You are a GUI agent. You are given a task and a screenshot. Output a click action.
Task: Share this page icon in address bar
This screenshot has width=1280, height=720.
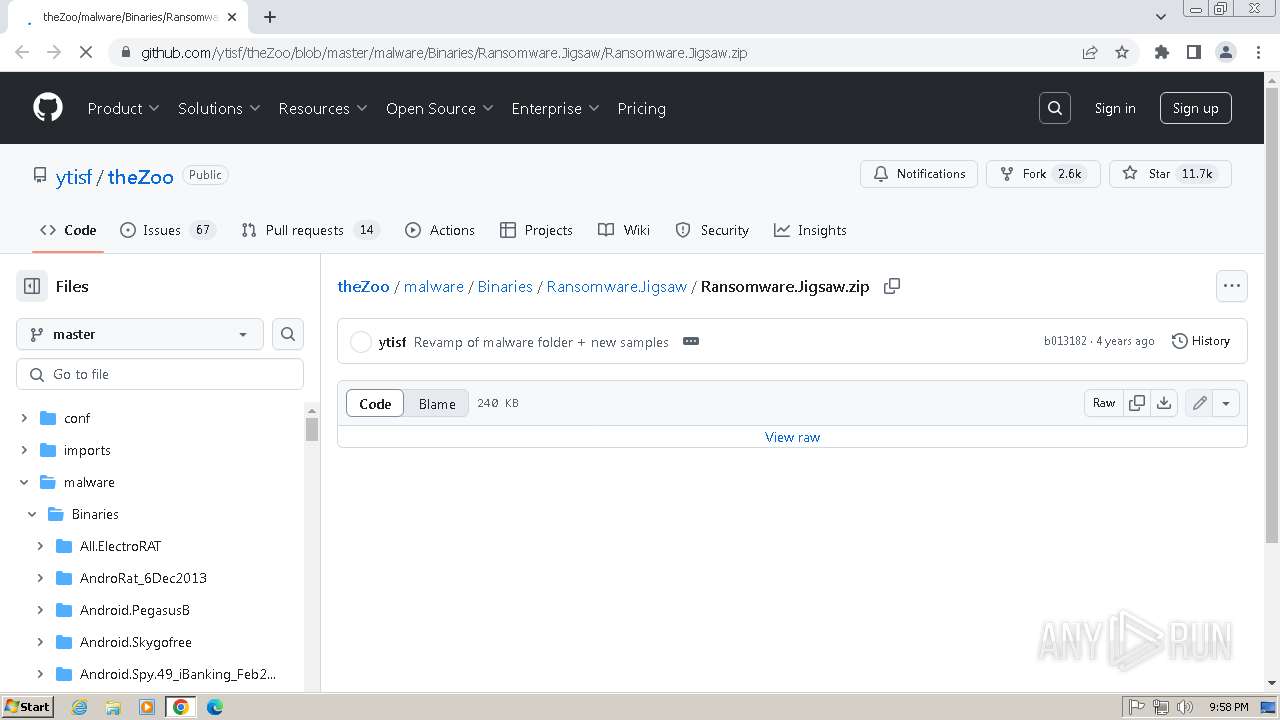coord(1090,52)
